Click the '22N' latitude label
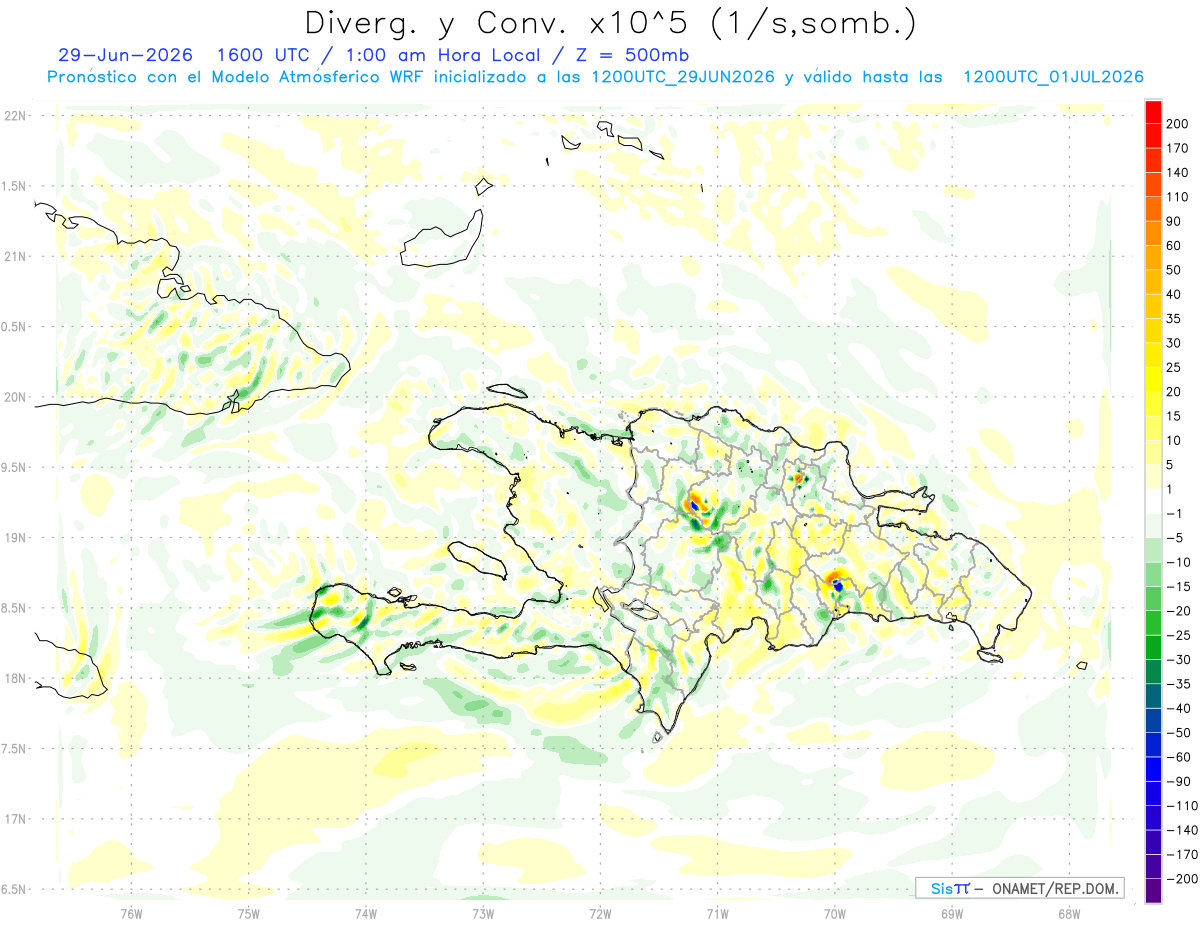The height and width of the screenshot is (927, 1200). 15,116
